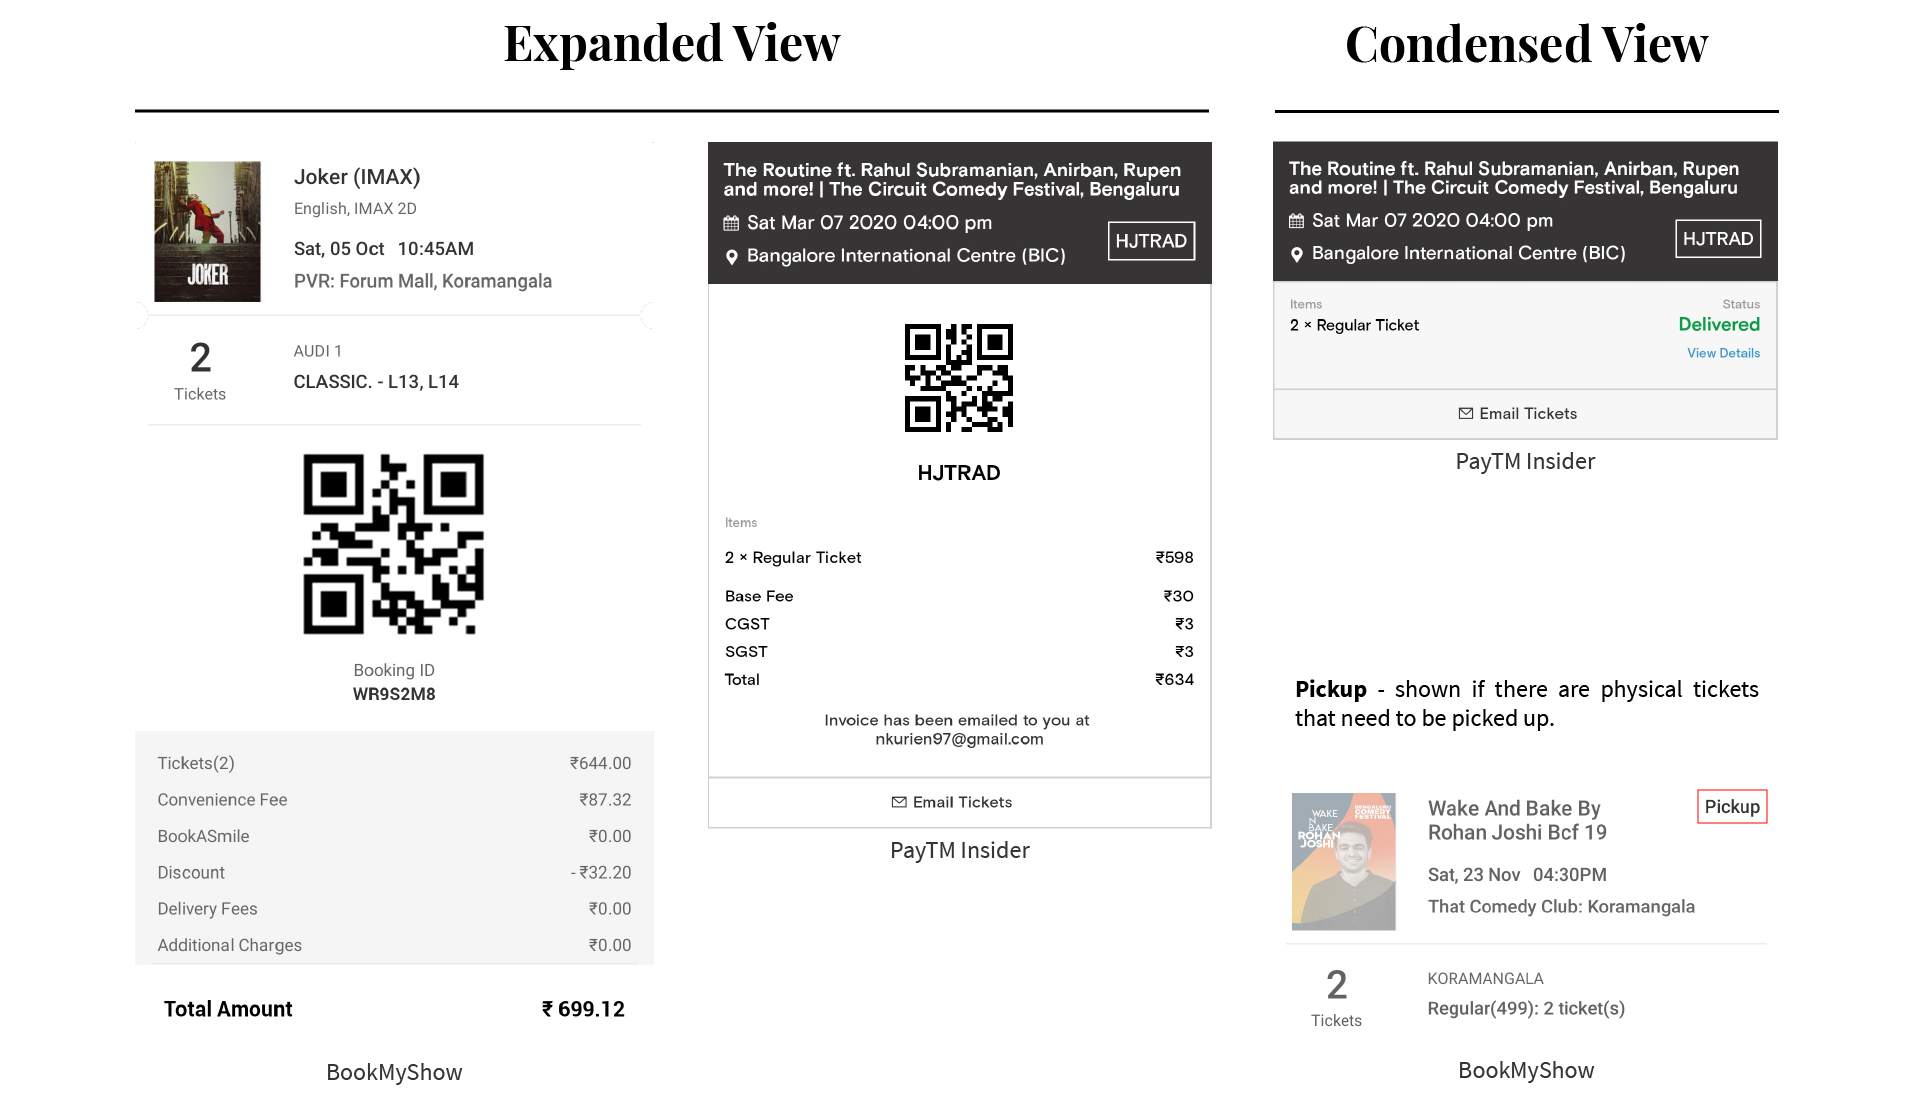Click the nkurien97@gmail.com email address
Screen dimensions: 1920x1107
coord(959,739)
